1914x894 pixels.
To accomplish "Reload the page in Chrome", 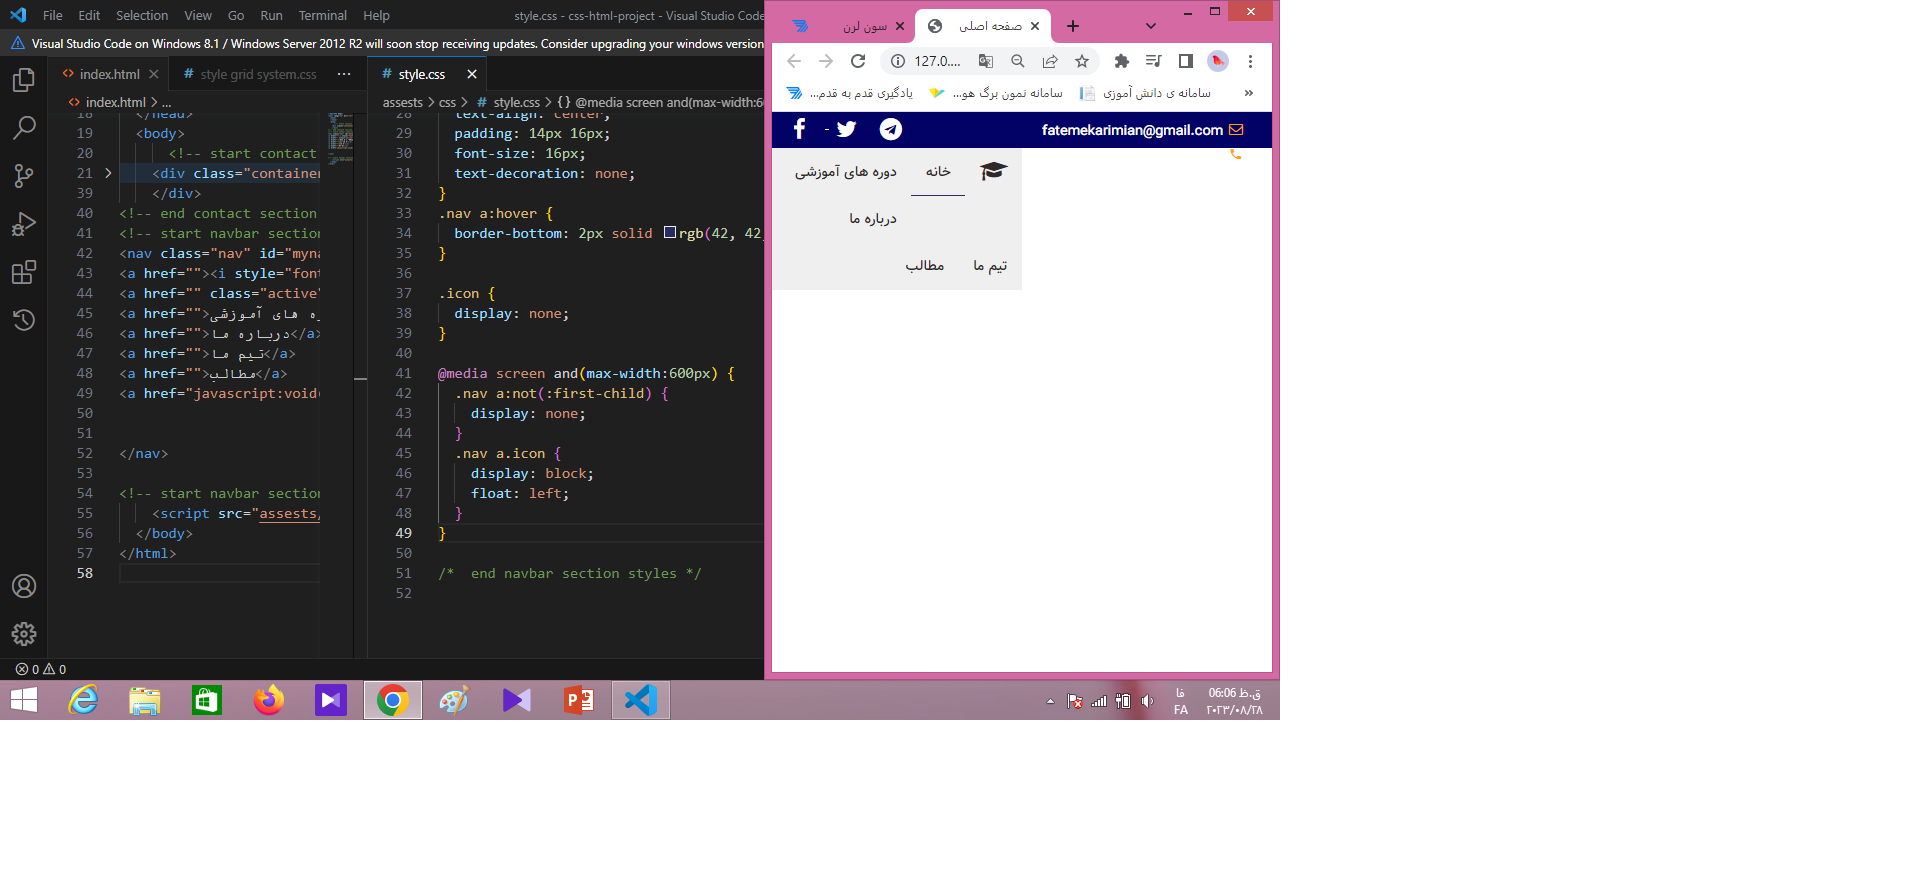I will (858, 61).
